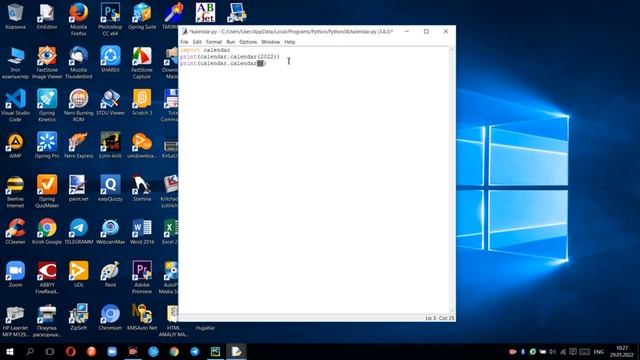Select the Recycle Bin desktop icon
The width and height of the screenshot is (640, 360).
coord(16,16)
